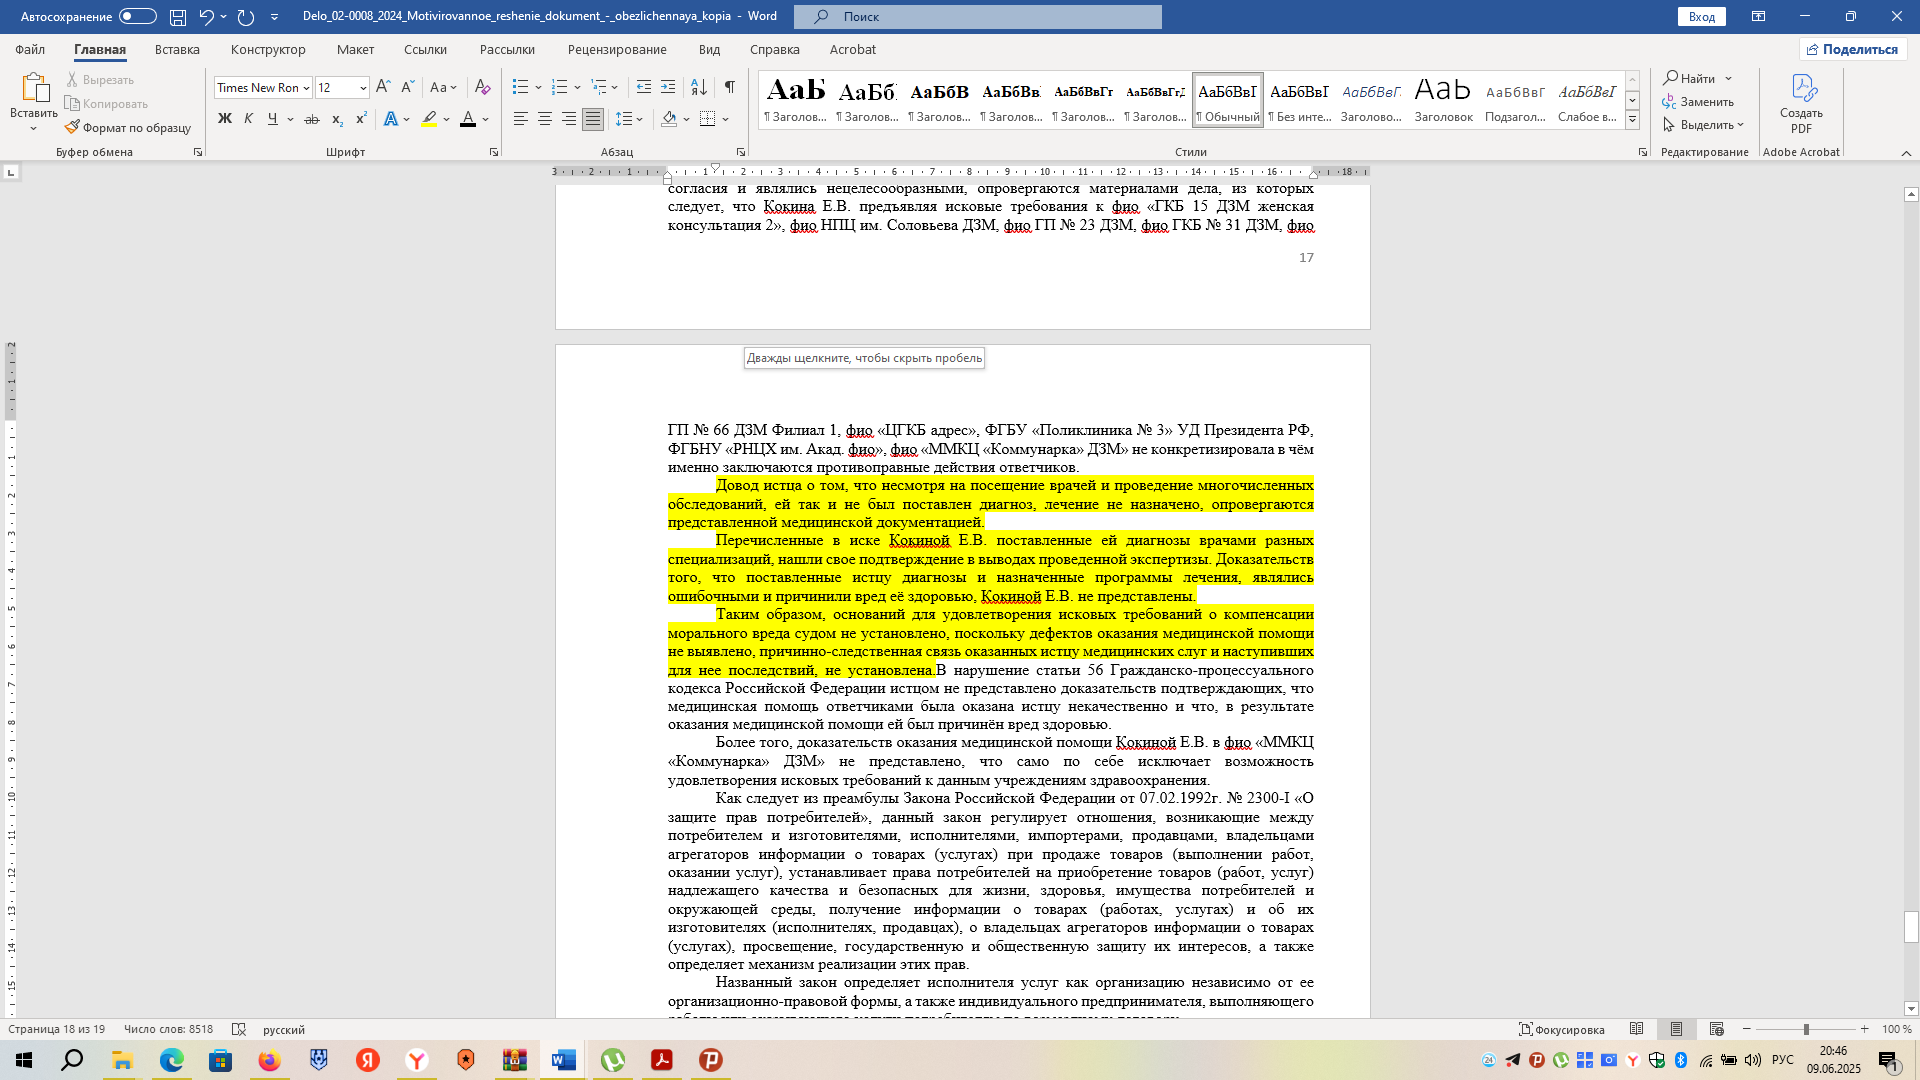Open Change Case (Aa) dropdown

click(444, 88)
